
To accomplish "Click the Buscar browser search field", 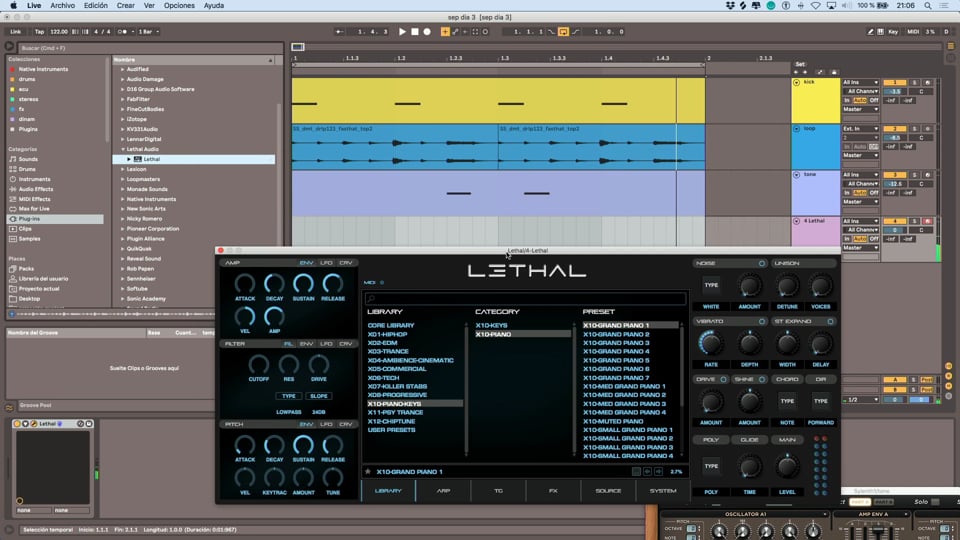I will pyautogui.click(x=150, y=48).
